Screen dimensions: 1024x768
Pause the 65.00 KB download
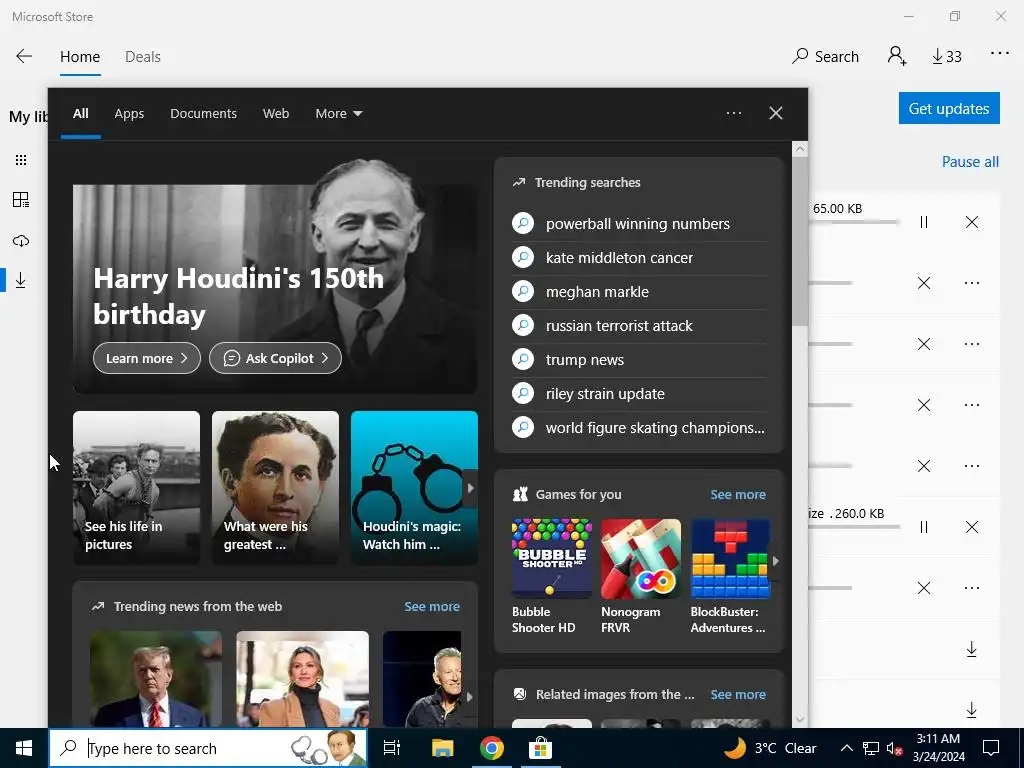(x=923, y=222)
